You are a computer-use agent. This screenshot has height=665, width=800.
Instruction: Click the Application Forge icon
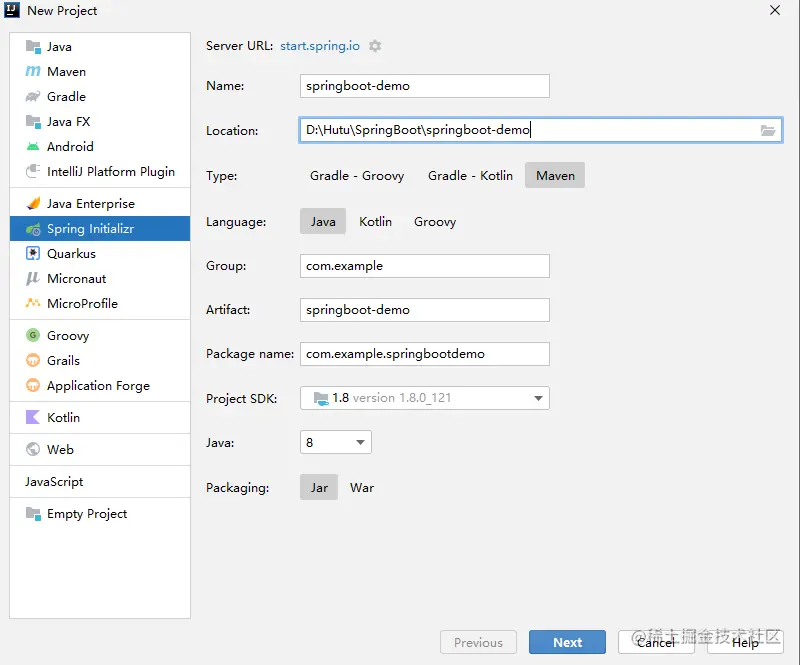(33, 385)
